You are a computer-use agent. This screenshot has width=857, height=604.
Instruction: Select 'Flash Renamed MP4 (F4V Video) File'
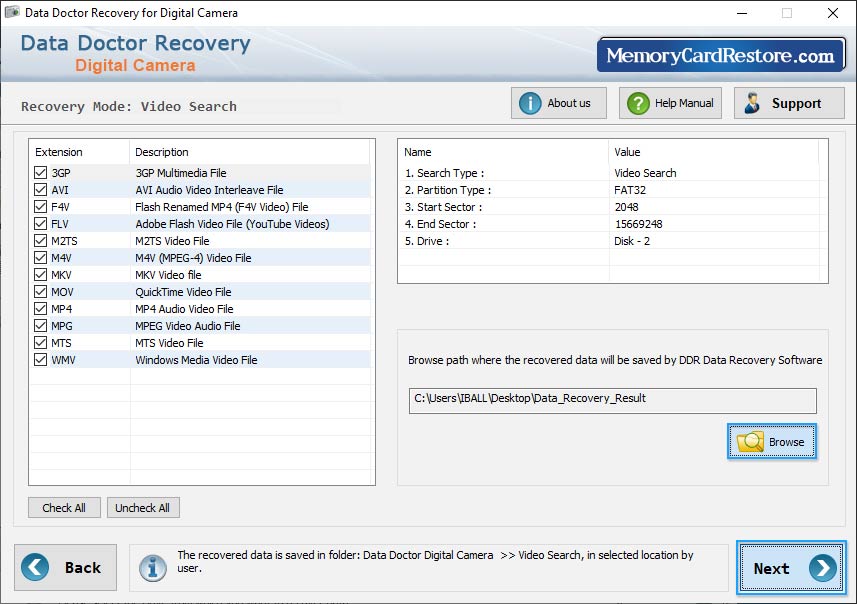point(222,207)
